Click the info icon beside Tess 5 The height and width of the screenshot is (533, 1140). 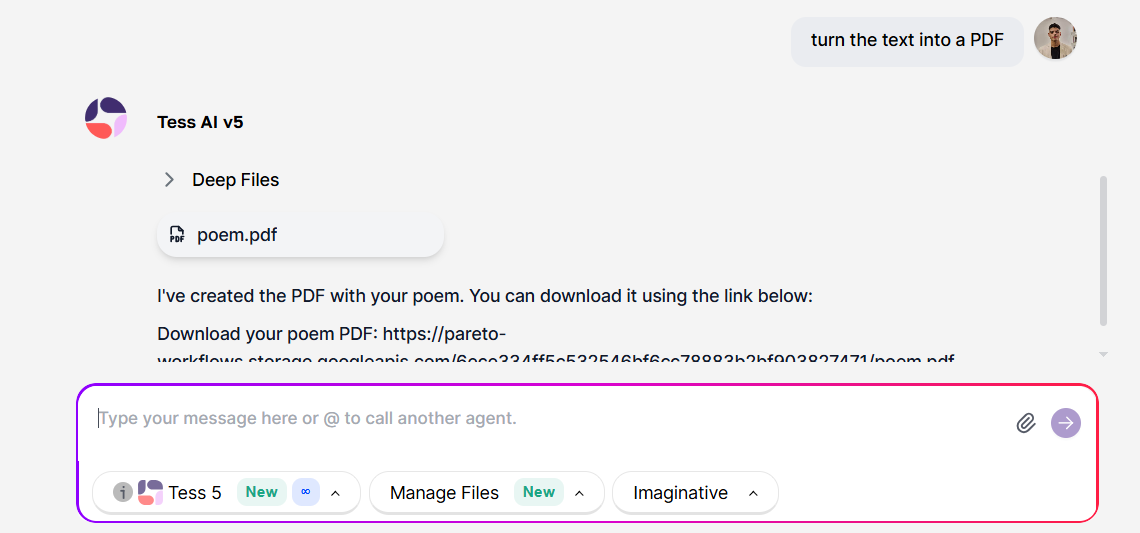click(122, 492)
